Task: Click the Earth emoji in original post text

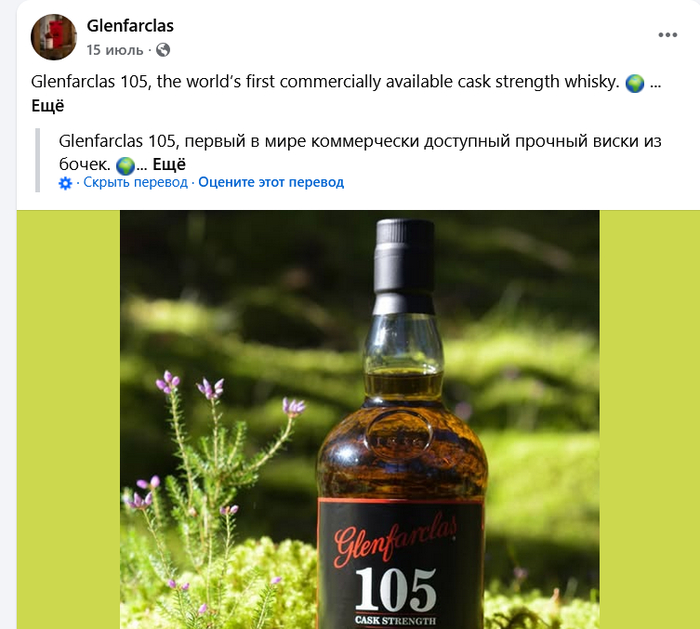Action: [x=634, y=83]
